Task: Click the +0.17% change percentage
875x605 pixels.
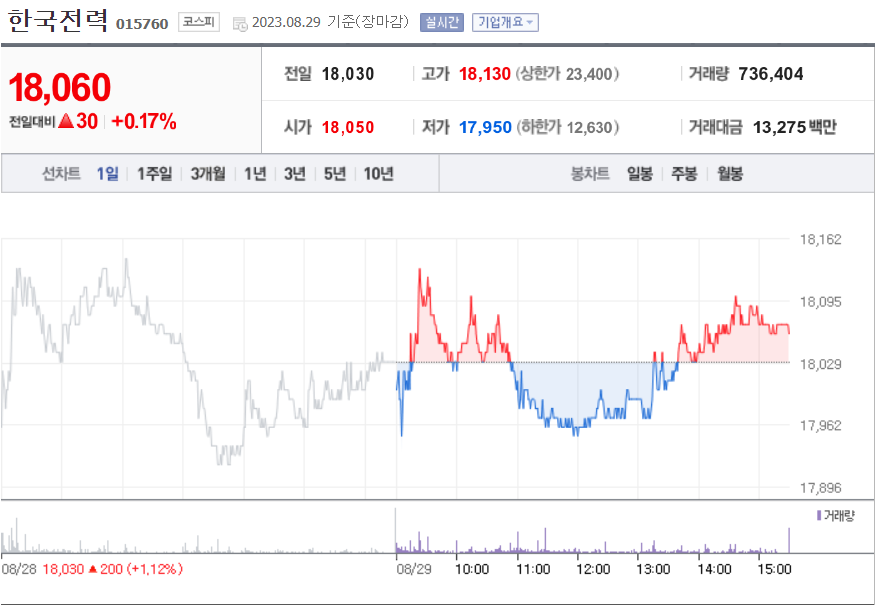Action: [x=144, y=121]
